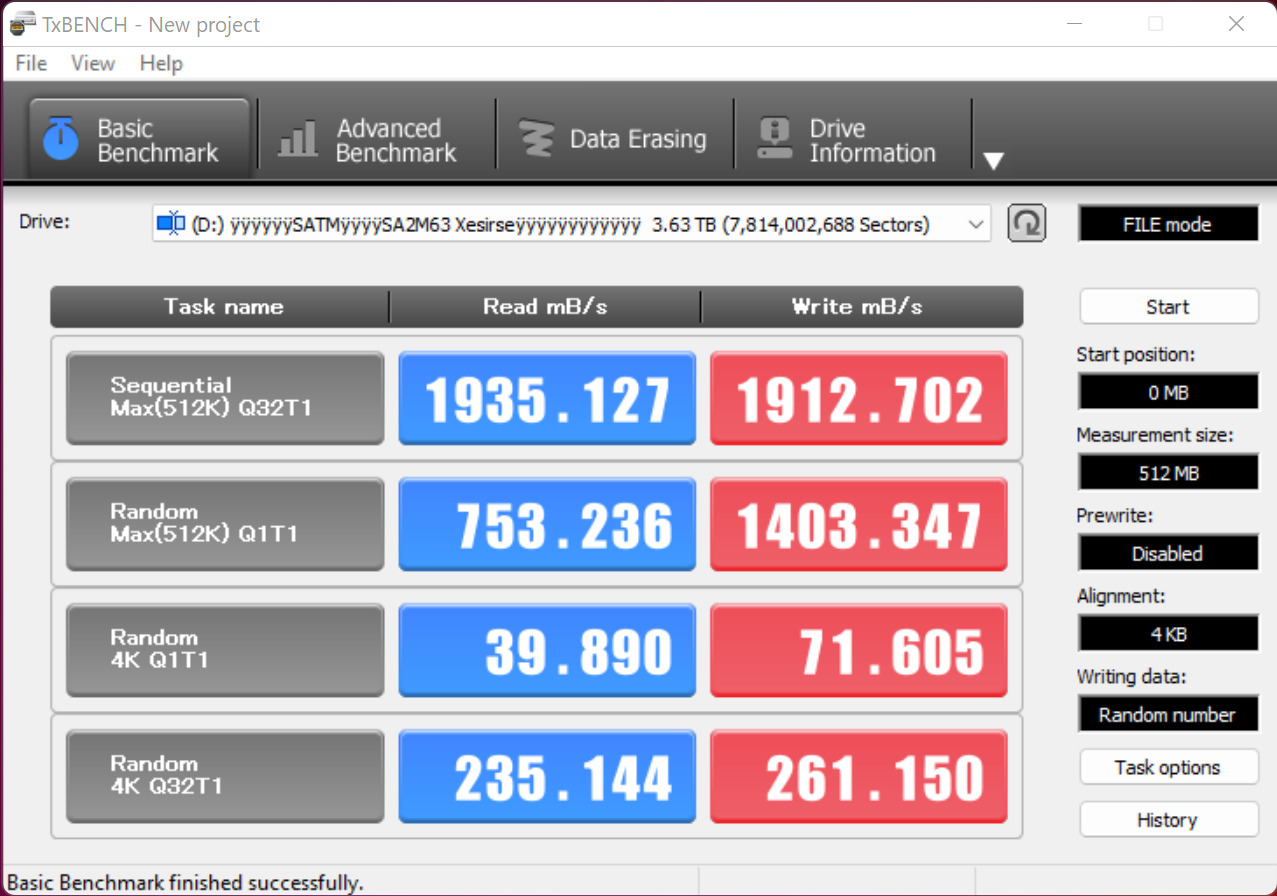Open Task options
This screenshot has width=1277, height=896.
1168,767
